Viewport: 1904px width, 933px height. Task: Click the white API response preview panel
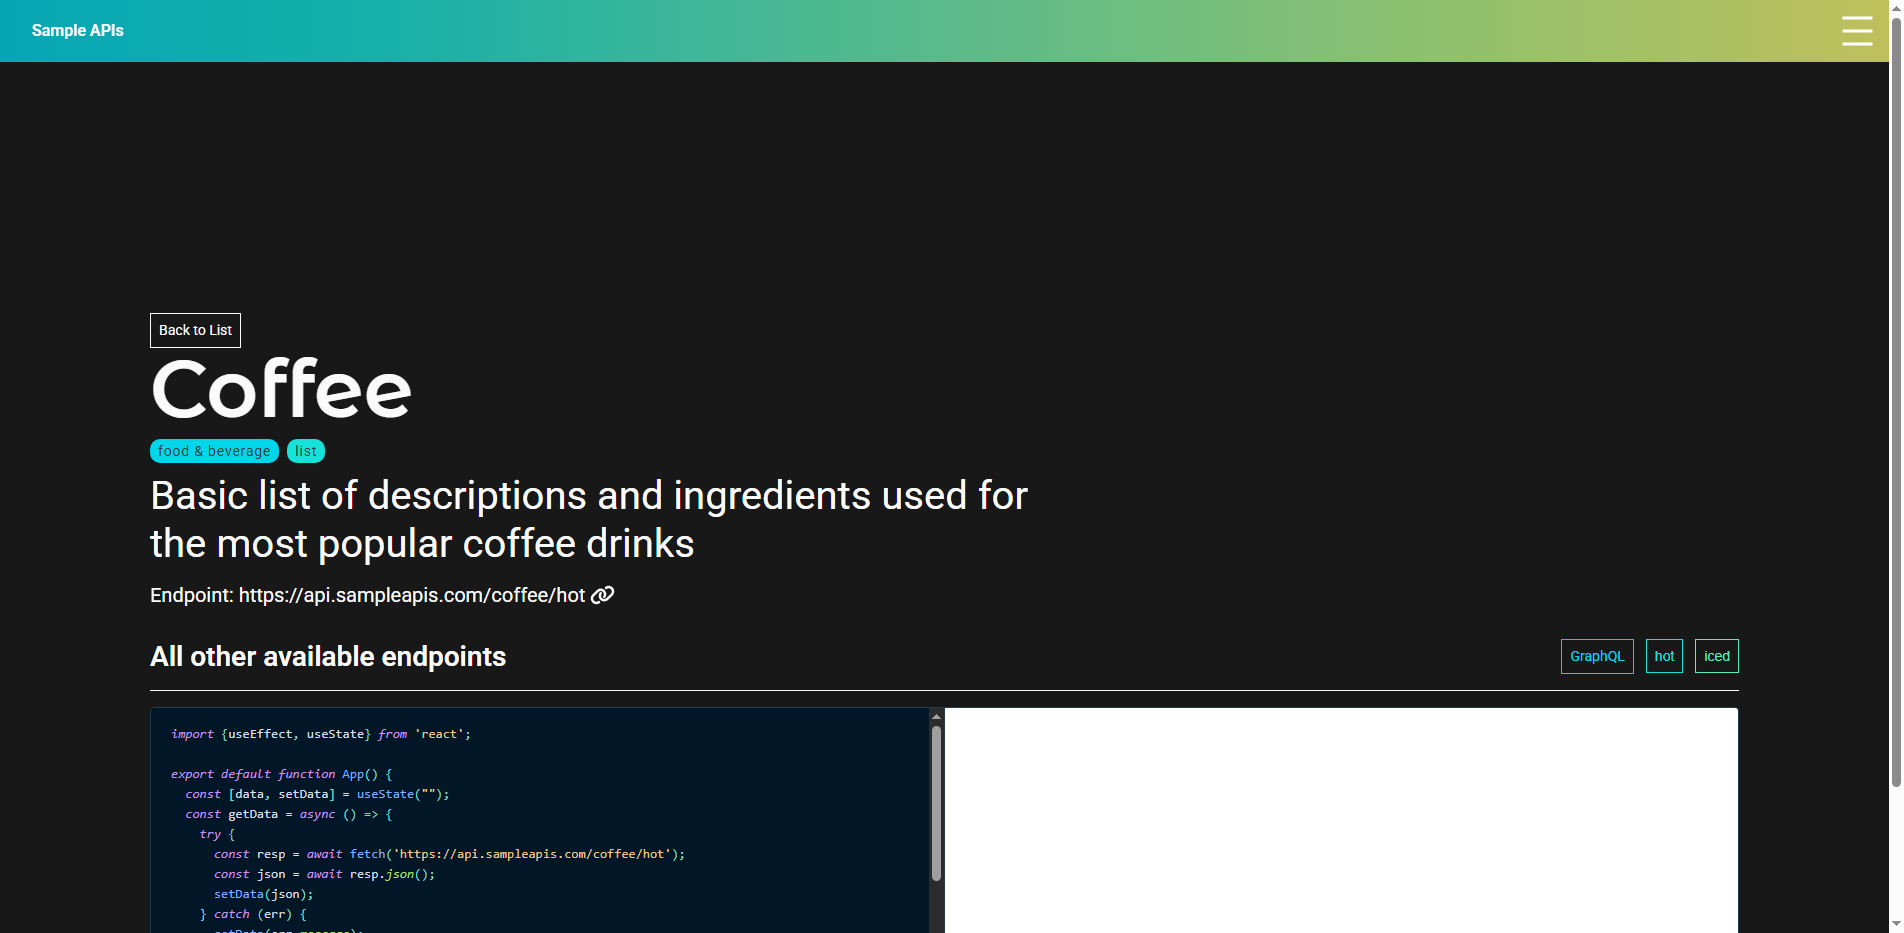pos(1340,820)
